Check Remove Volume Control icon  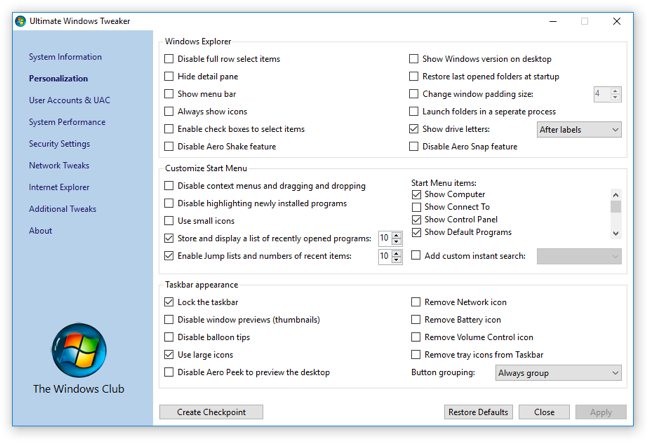(x=416, y=337)
